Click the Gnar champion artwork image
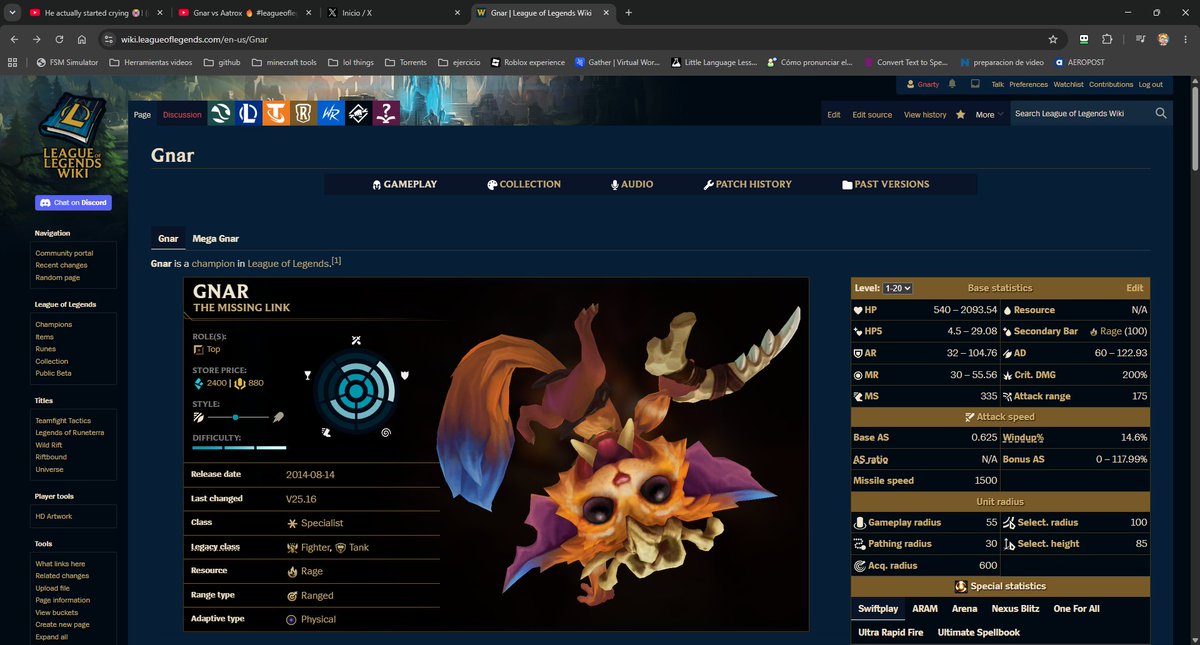The width and height of the screenshot is (1200, 645). pyautogui.click(x=624, y=454)
